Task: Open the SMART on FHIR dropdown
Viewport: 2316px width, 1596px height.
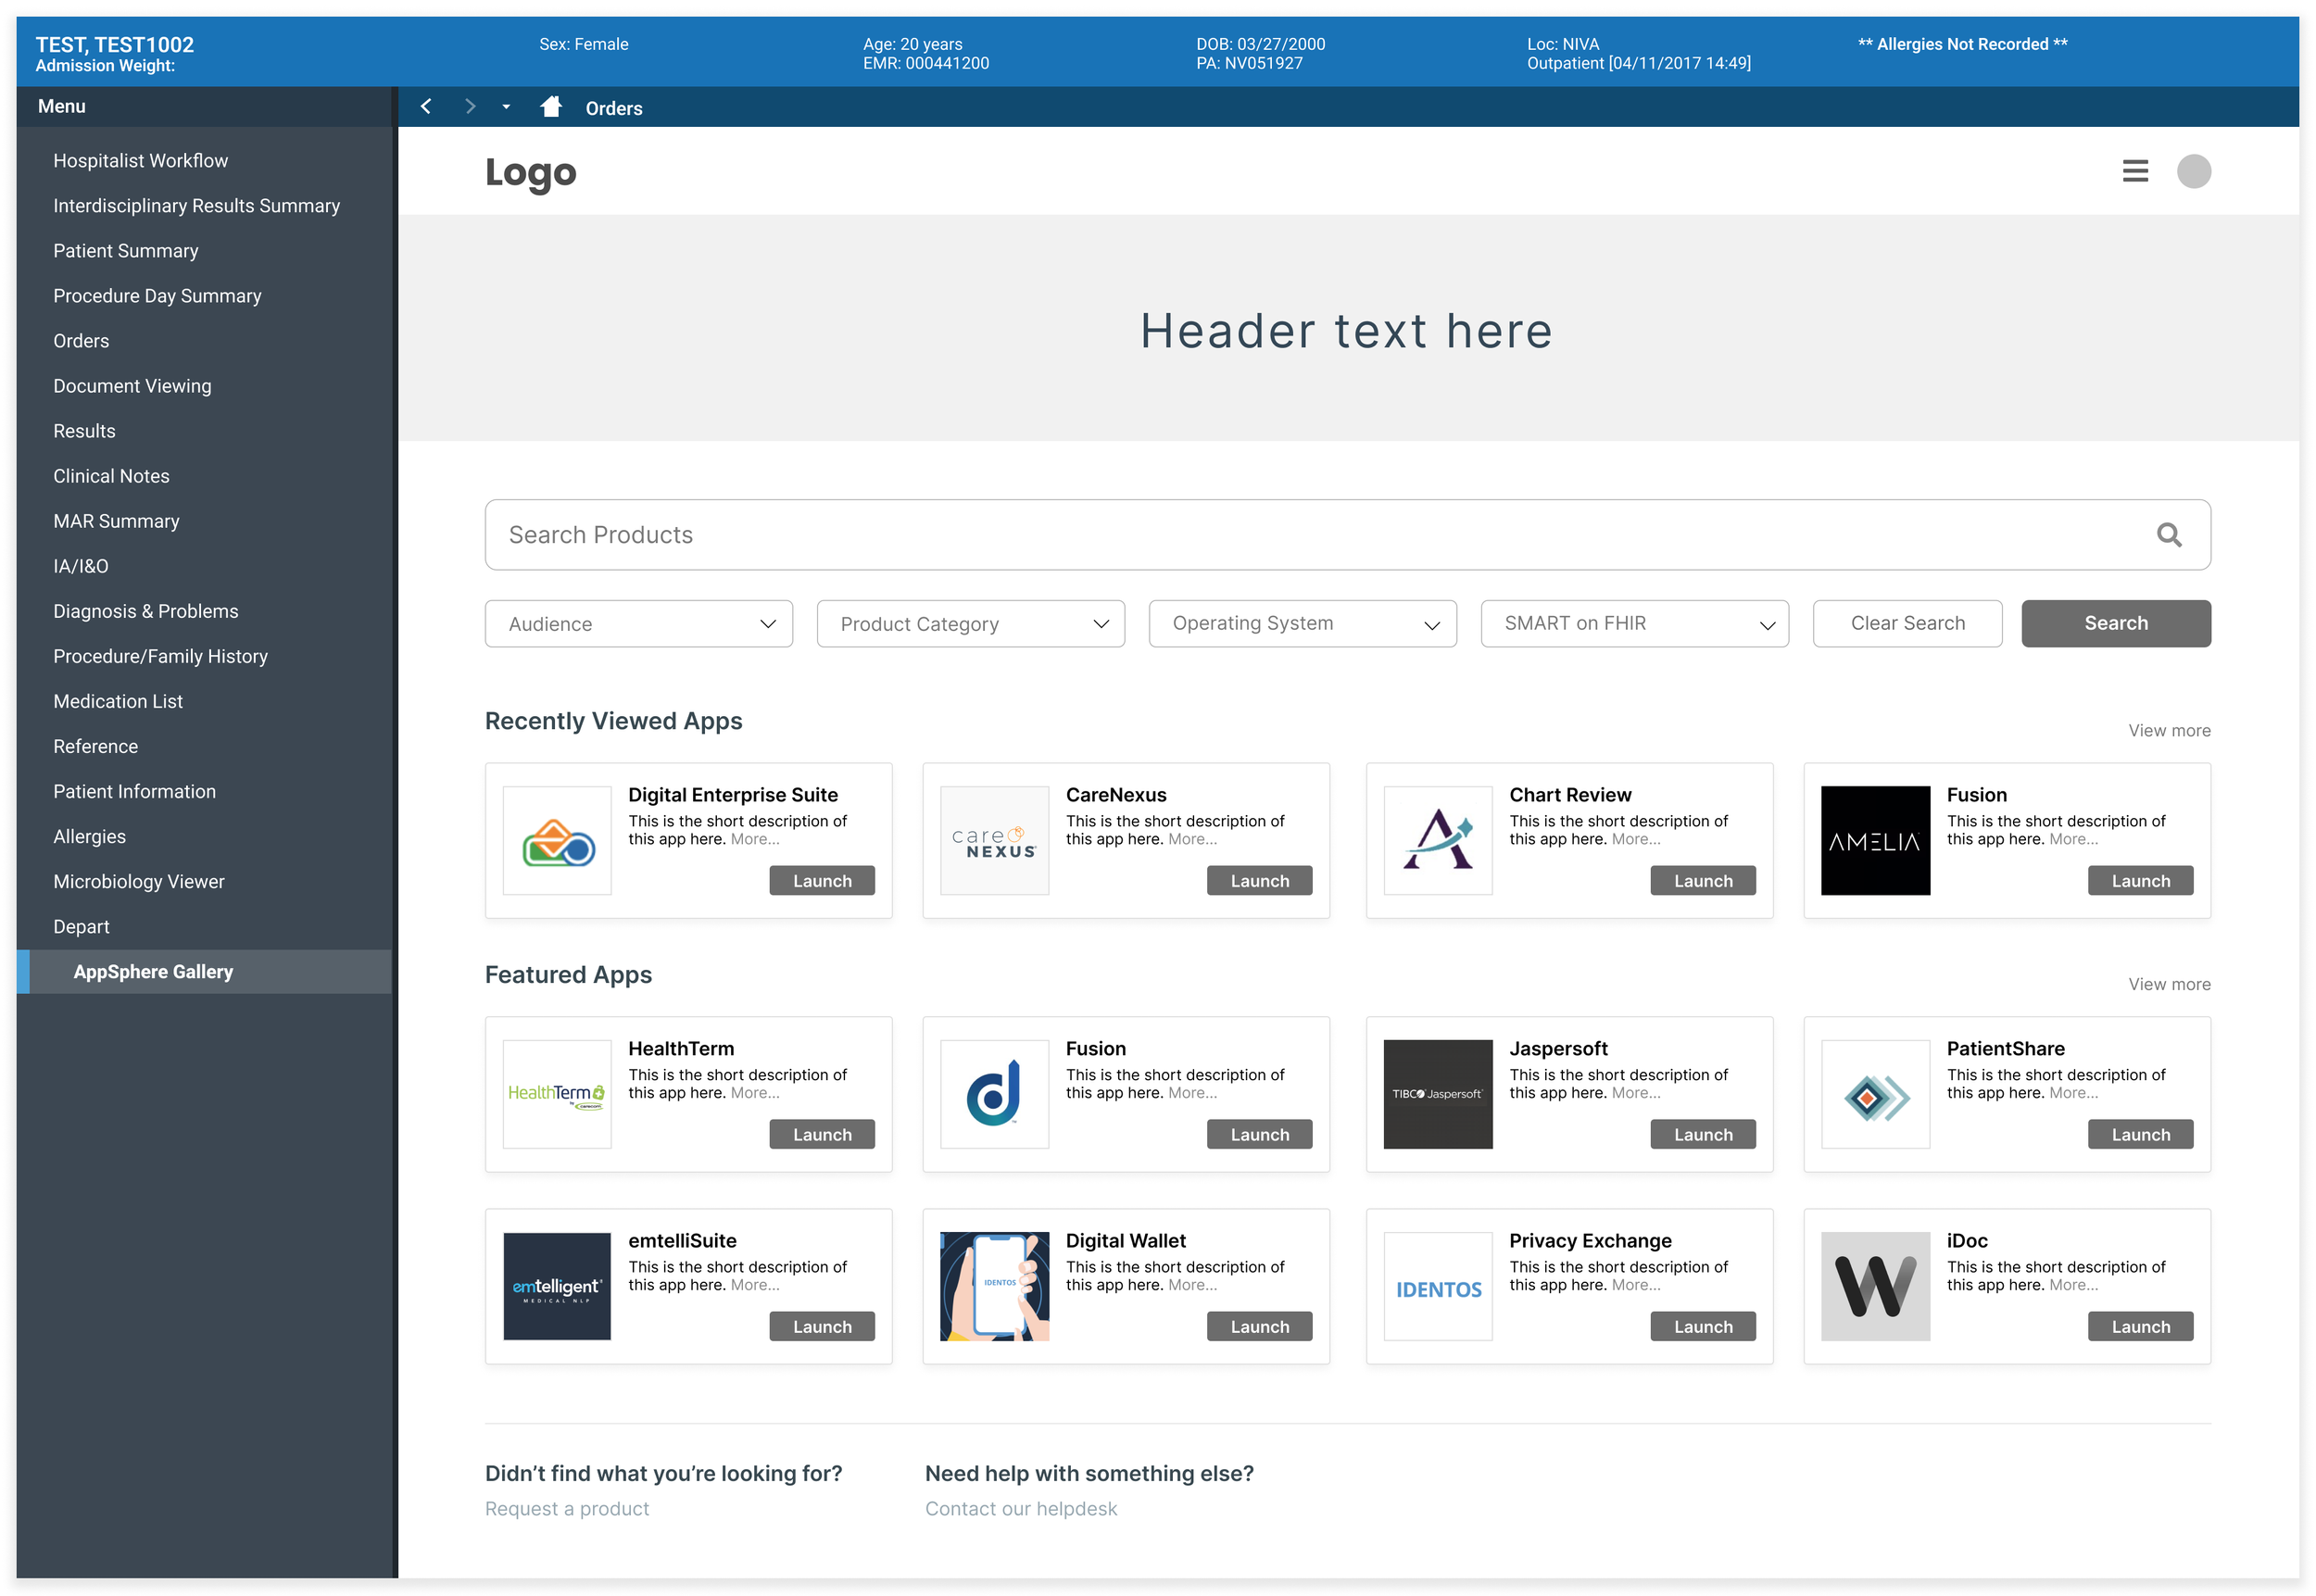Action: [1633, 624]
